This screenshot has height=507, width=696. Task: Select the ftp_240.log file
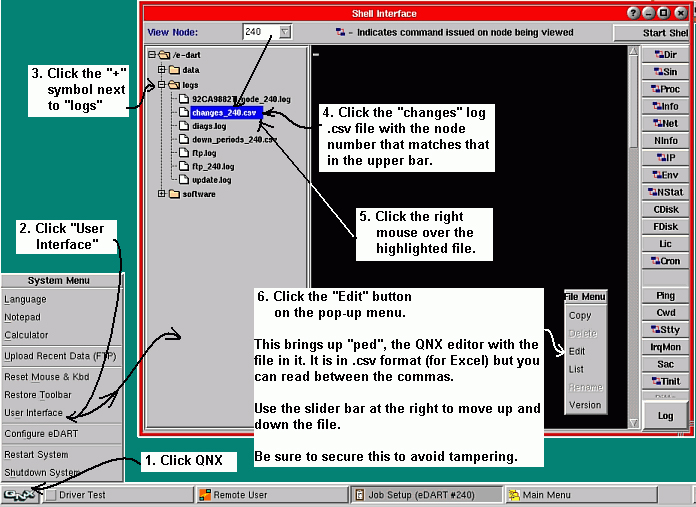point(213,166)
